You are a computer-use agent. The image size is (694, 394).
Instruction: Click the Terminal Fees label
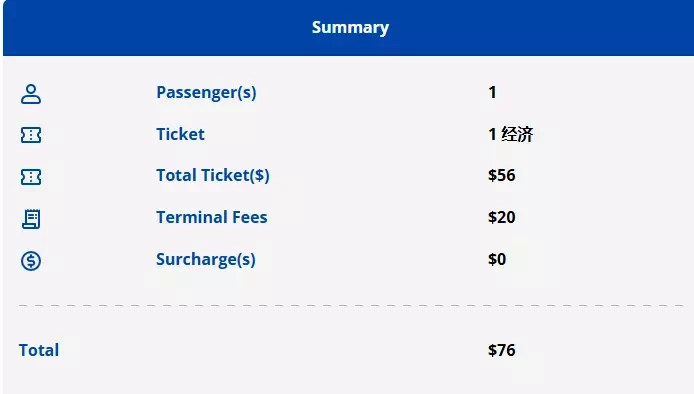(x=212, y=217)
